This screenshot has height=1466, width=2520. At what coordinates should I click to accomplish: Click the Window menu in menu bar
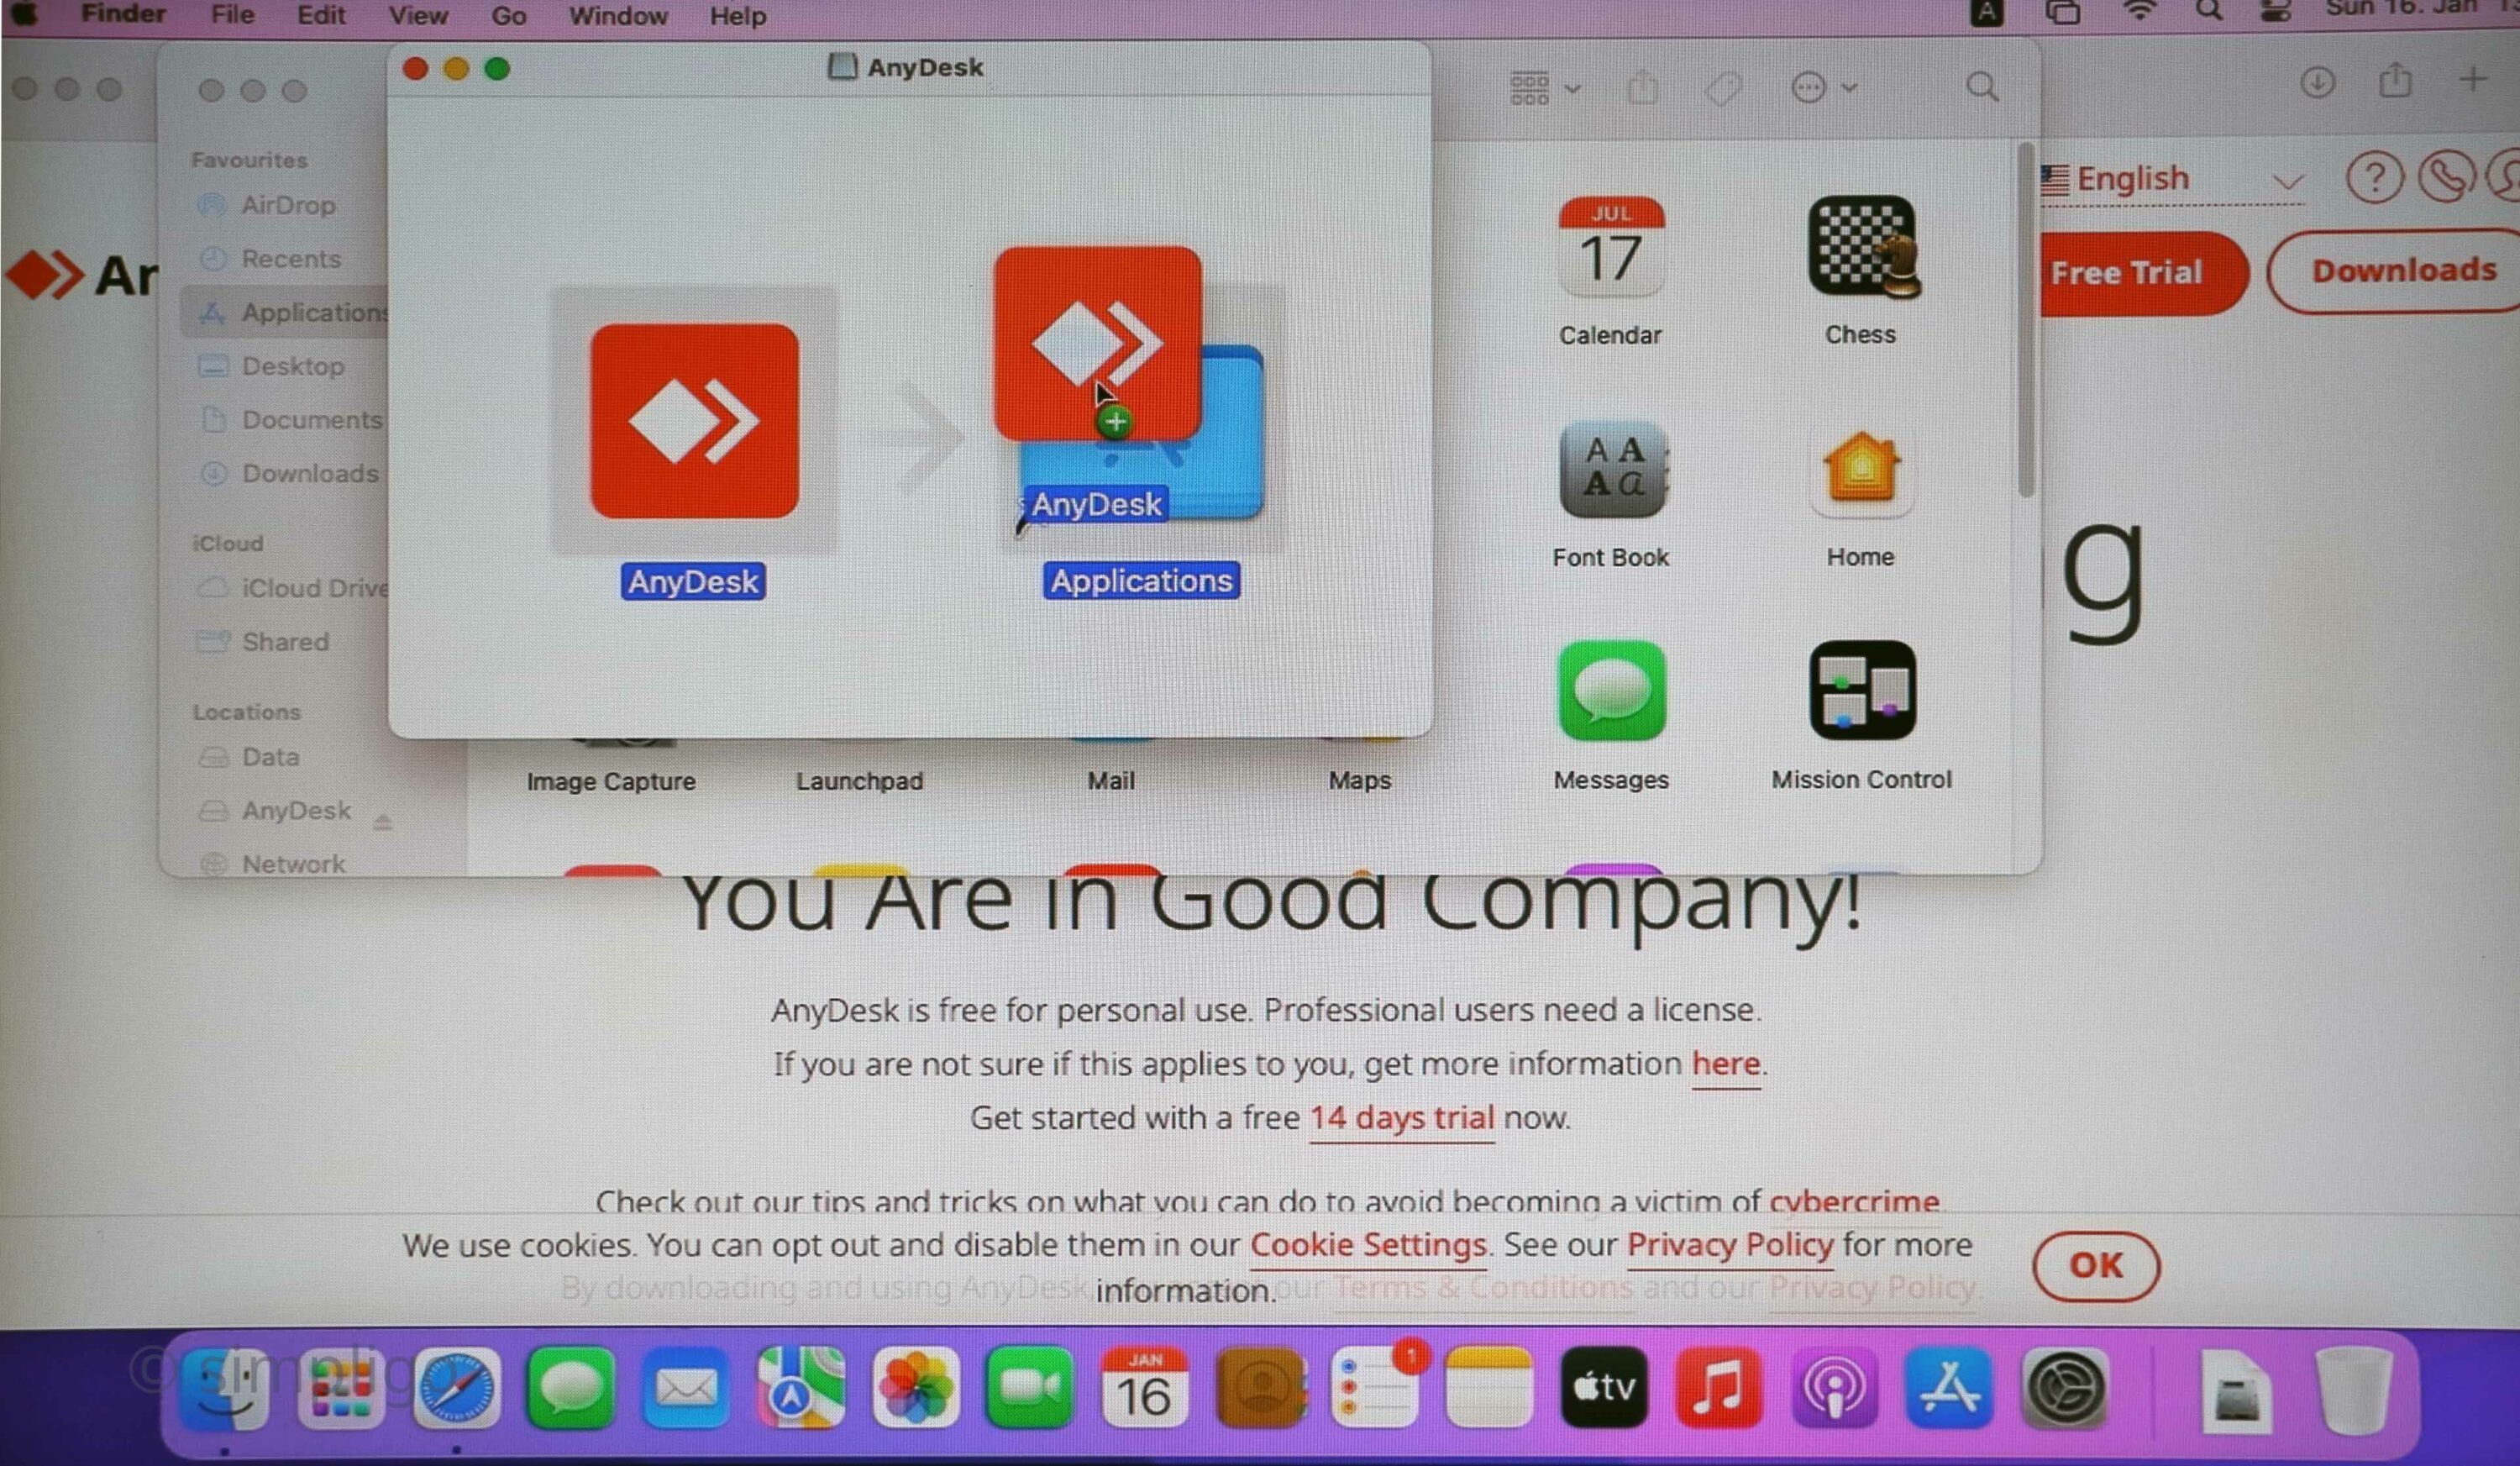point(617,18)
